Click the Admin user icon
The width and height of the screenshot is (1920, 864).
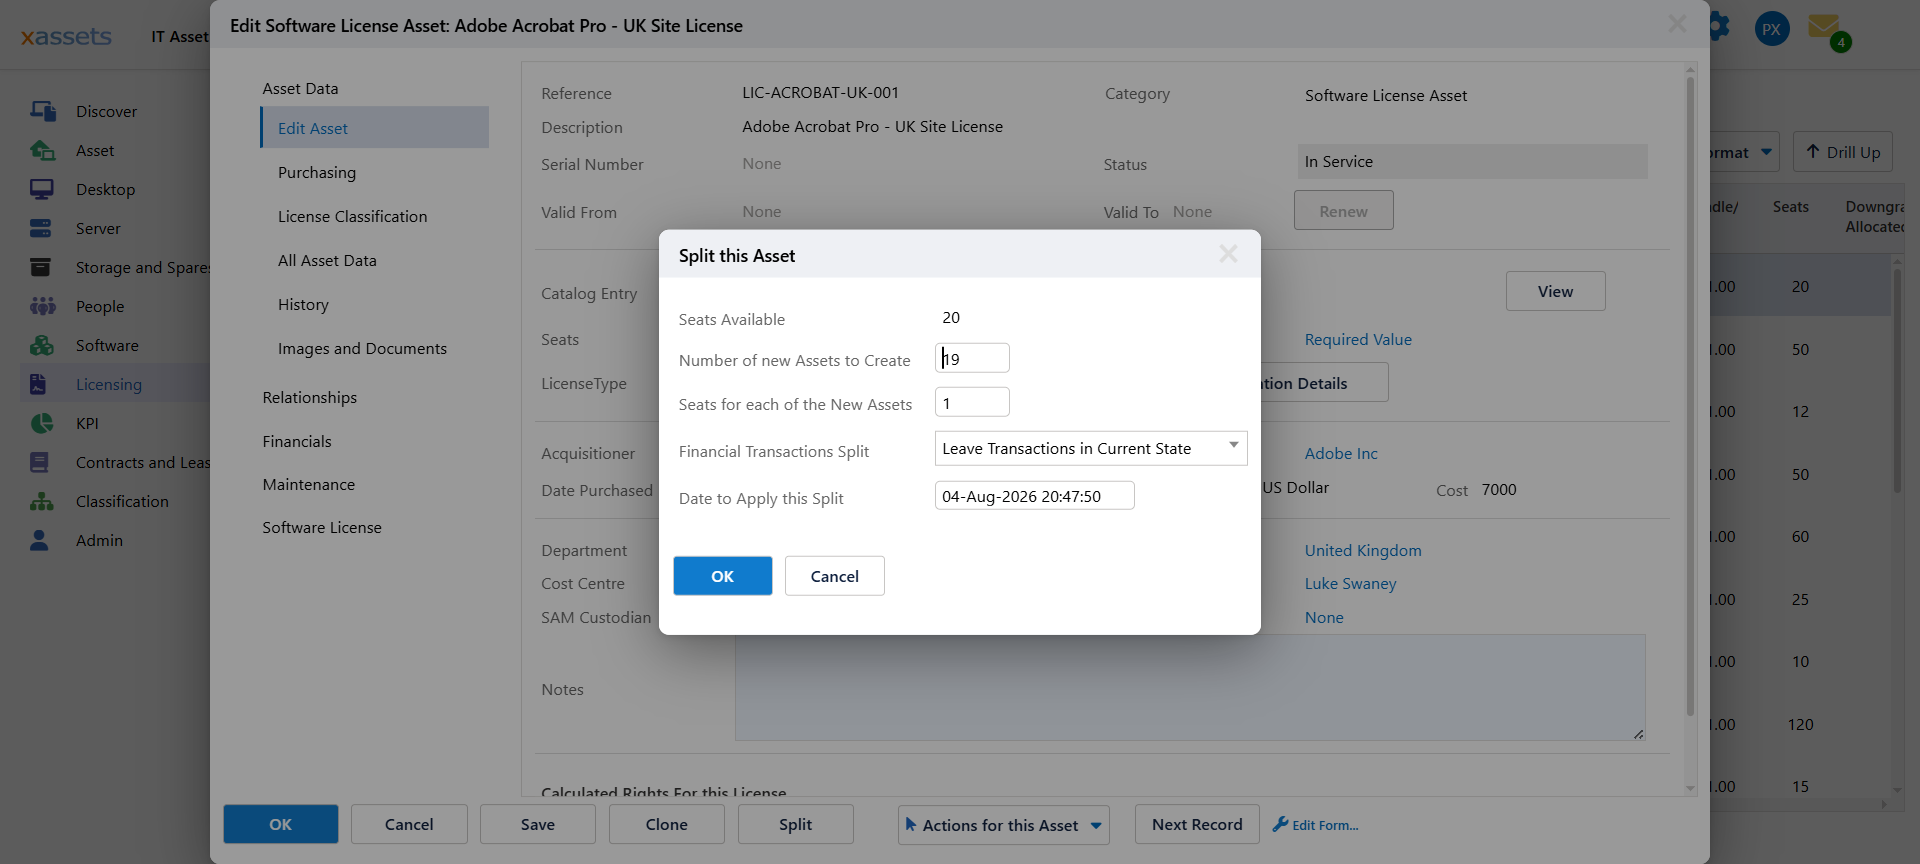[39, 540]
